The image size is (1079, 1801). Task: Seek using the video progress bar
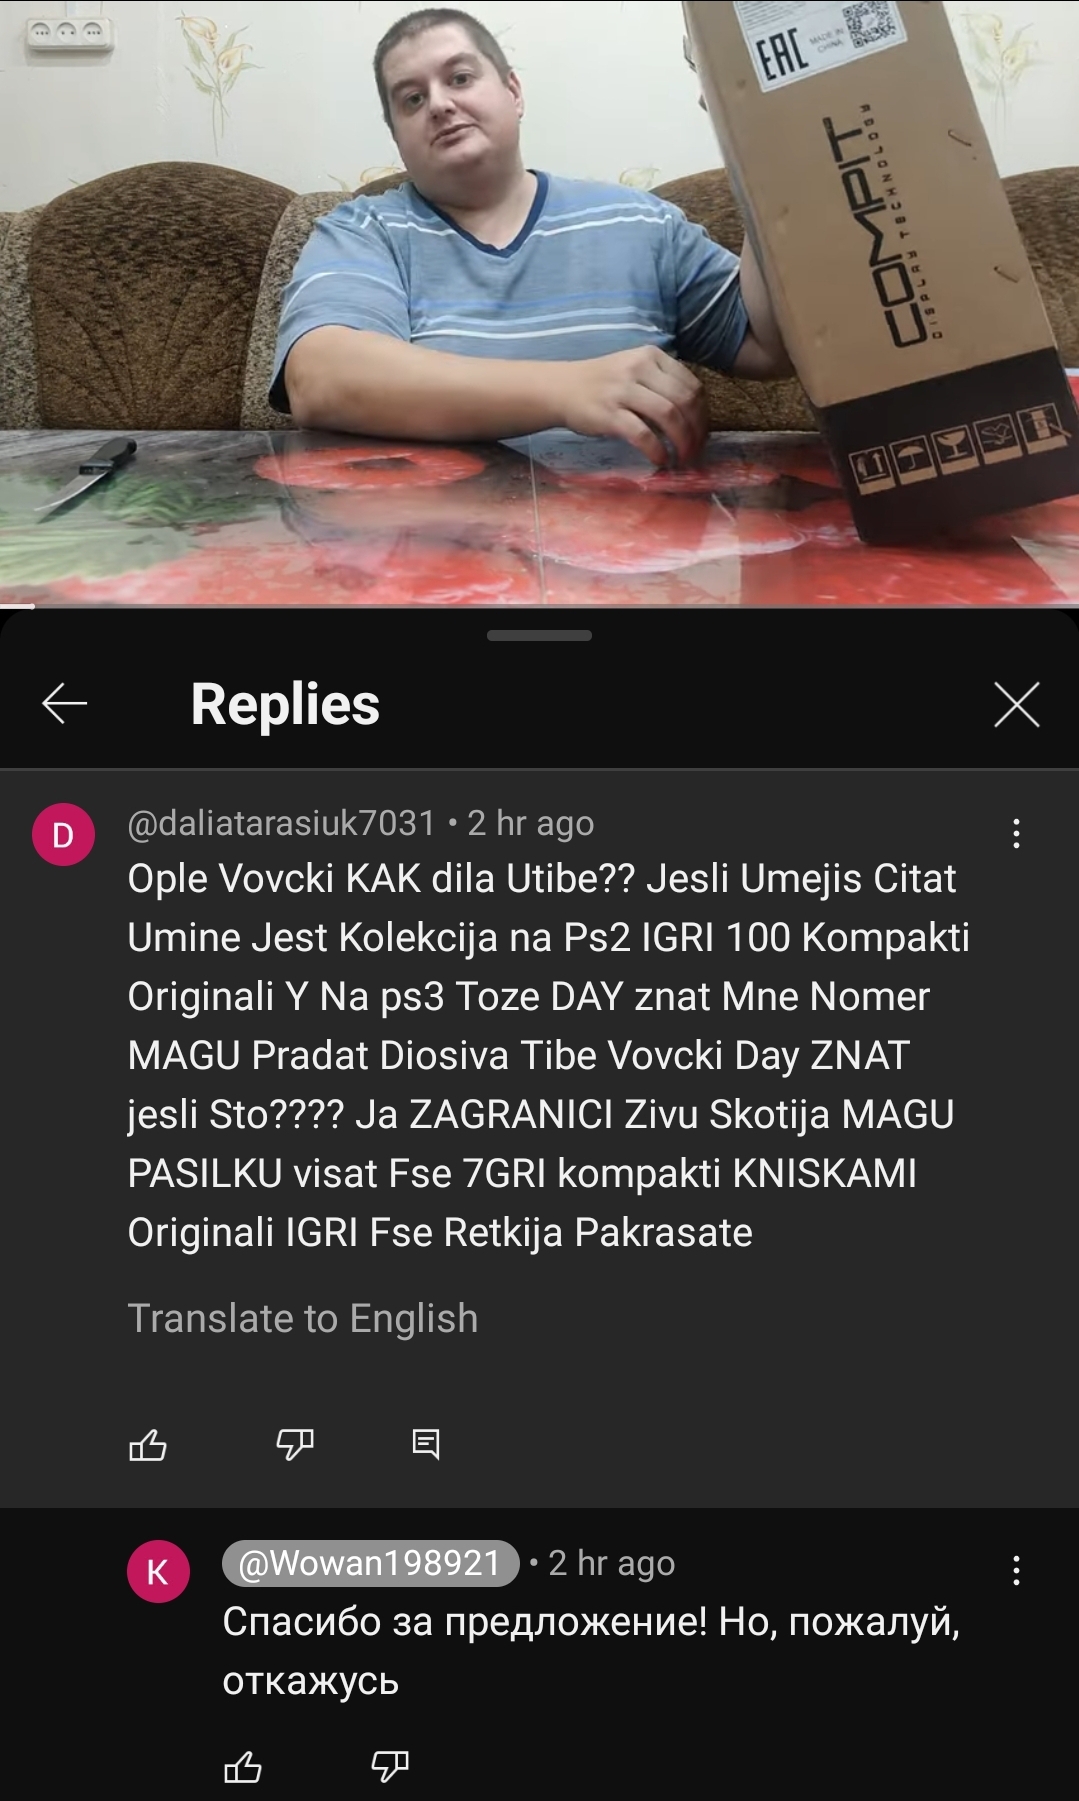540,606
